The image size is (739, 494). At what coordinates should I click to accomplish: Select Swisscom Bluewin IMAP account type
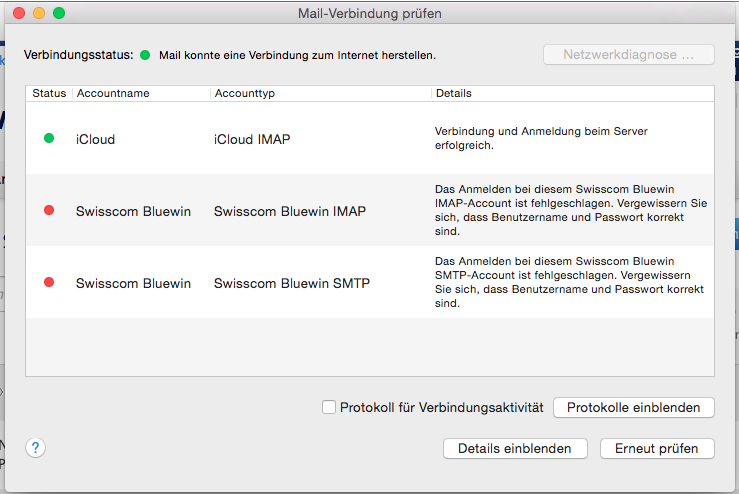coord(290,211)
